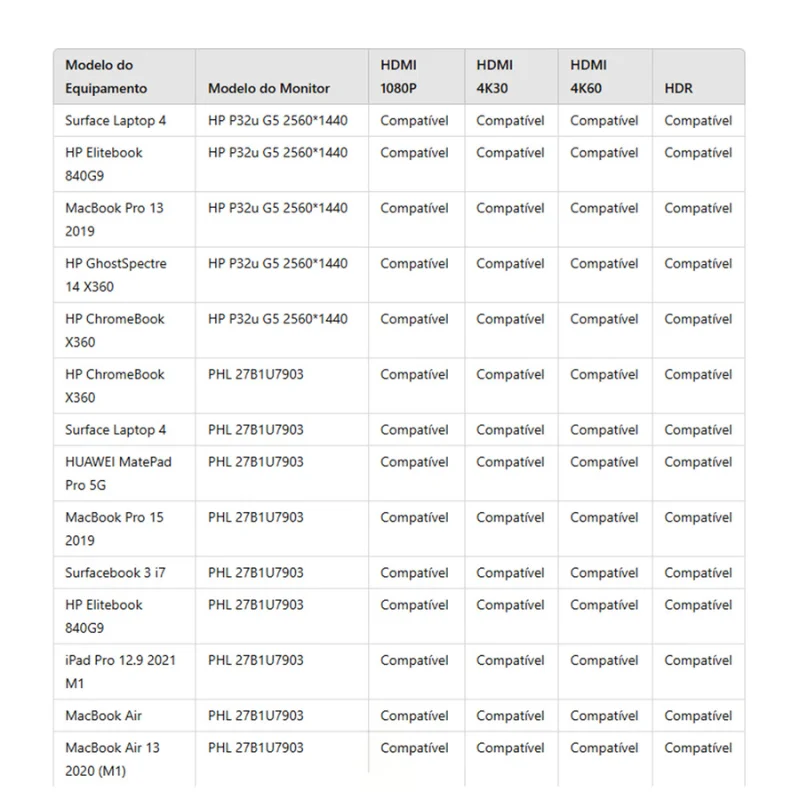The image size is (800, 800).
Task: Select the "Surfacebook 3 i7" cell
Action: coord(124,572)
